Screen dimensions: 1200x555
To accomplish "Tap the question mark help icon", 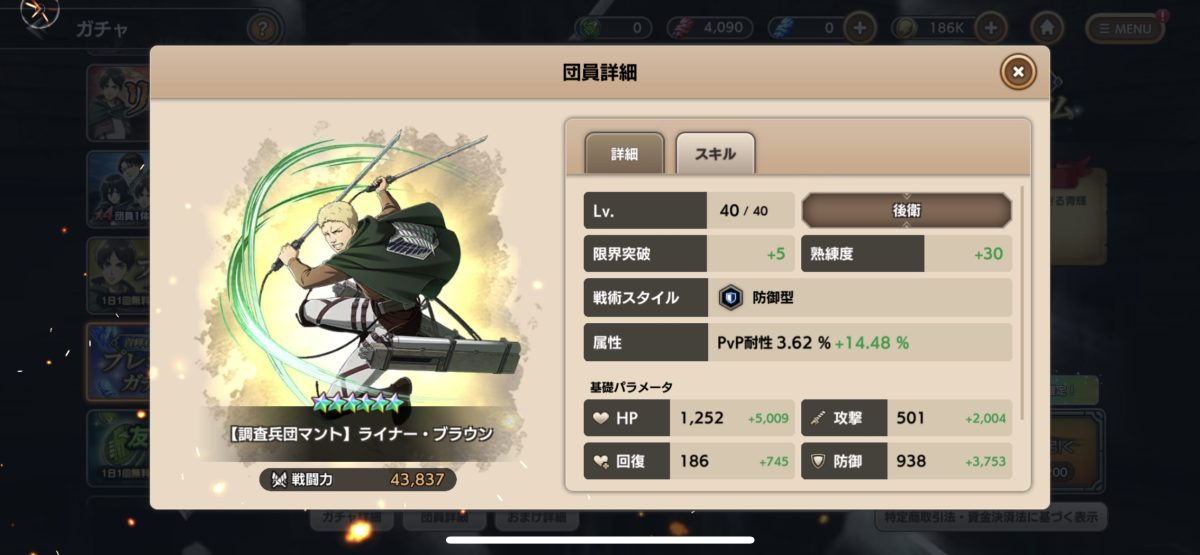I will [x=262, y=28].
